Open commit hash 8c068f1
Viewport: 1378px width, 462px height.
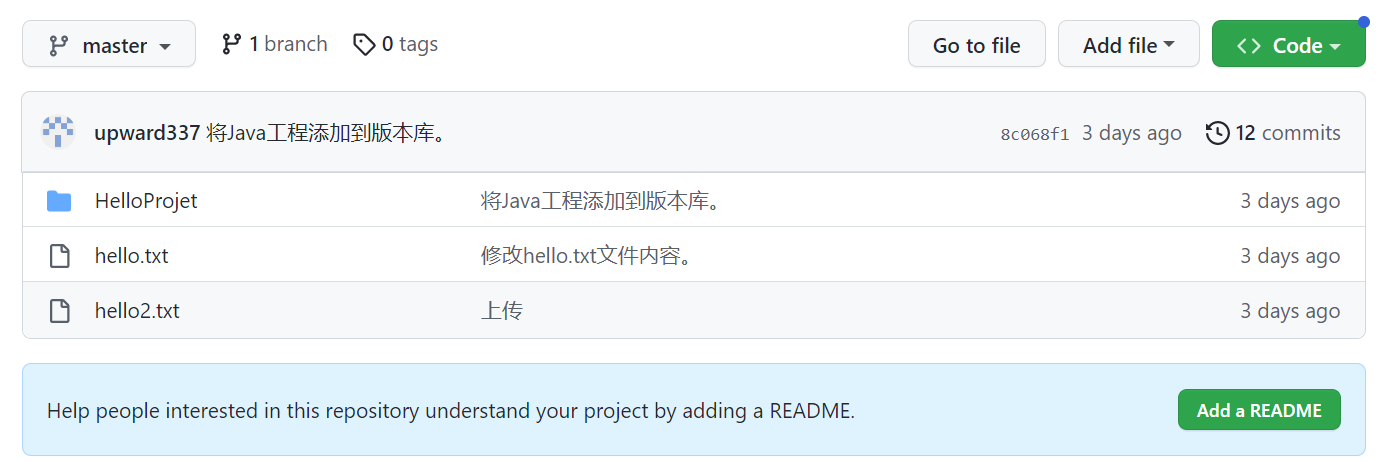coord(1035,134)
